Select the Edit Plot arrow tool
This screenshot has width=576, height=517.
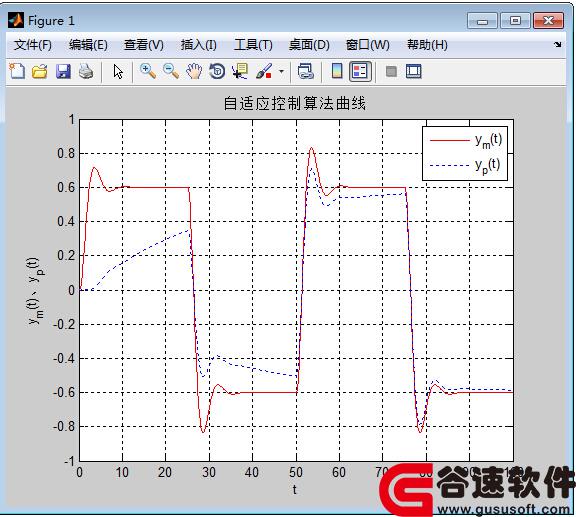[118, 71]
